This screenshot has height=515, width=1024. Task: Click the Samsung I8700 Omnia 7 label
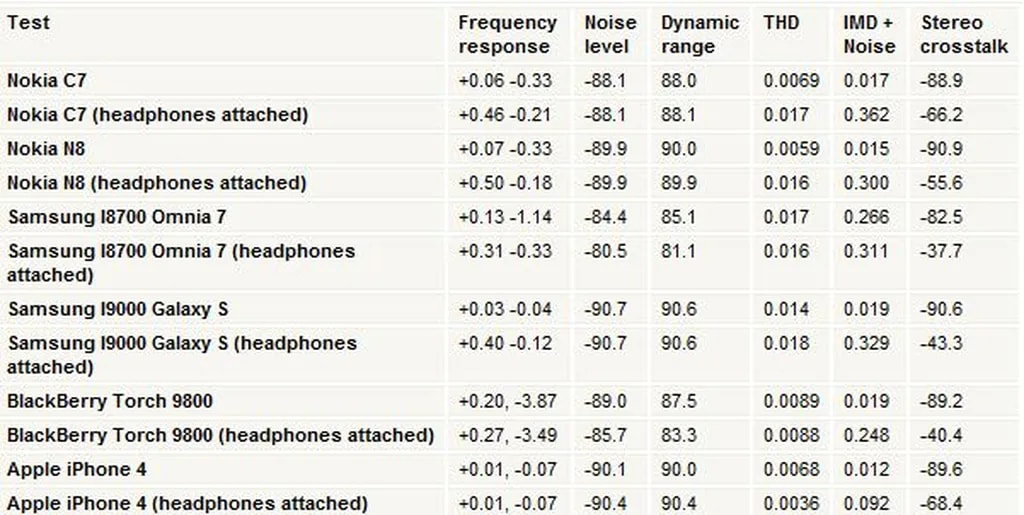click(x=123, y=216)
